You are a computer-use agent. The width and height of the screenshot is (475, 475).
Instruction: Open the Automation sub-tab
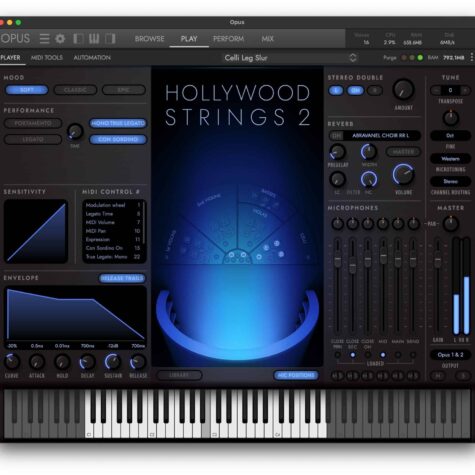pyautogui.click(x=92, y=58)
